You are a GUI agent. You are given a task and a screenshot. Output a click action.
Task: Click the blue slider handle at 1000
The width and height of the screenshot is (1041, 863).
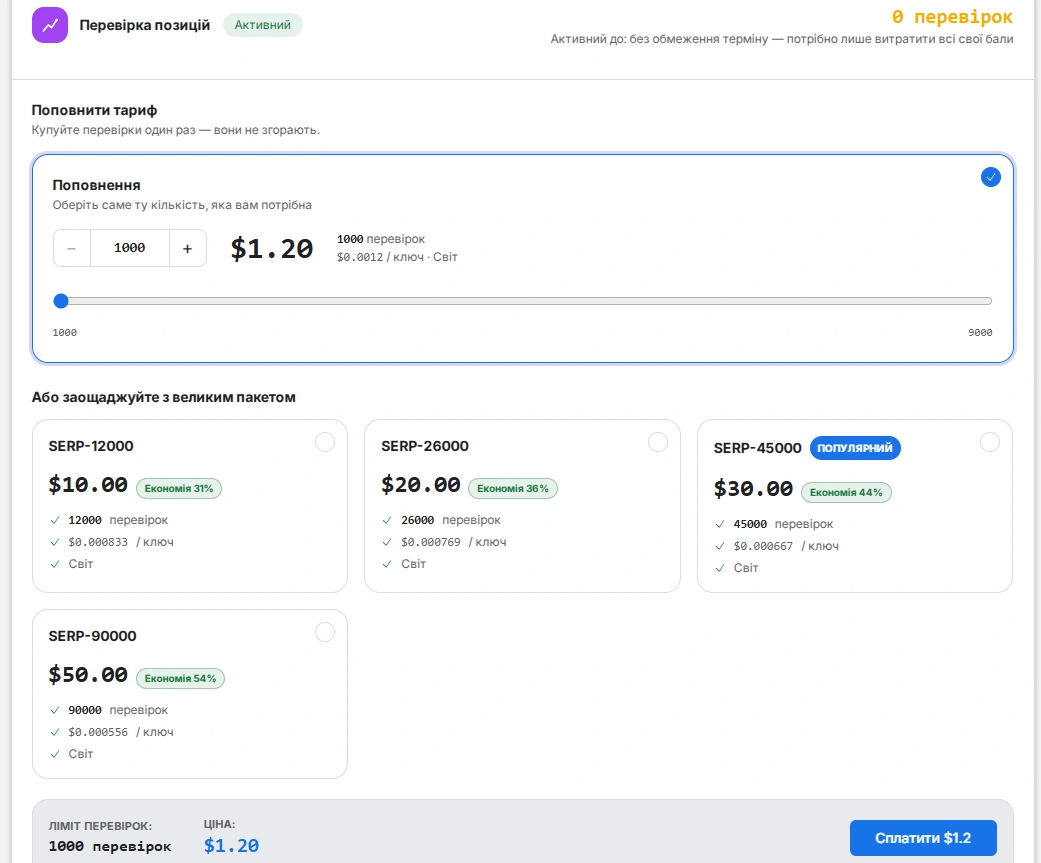[61, 301]
